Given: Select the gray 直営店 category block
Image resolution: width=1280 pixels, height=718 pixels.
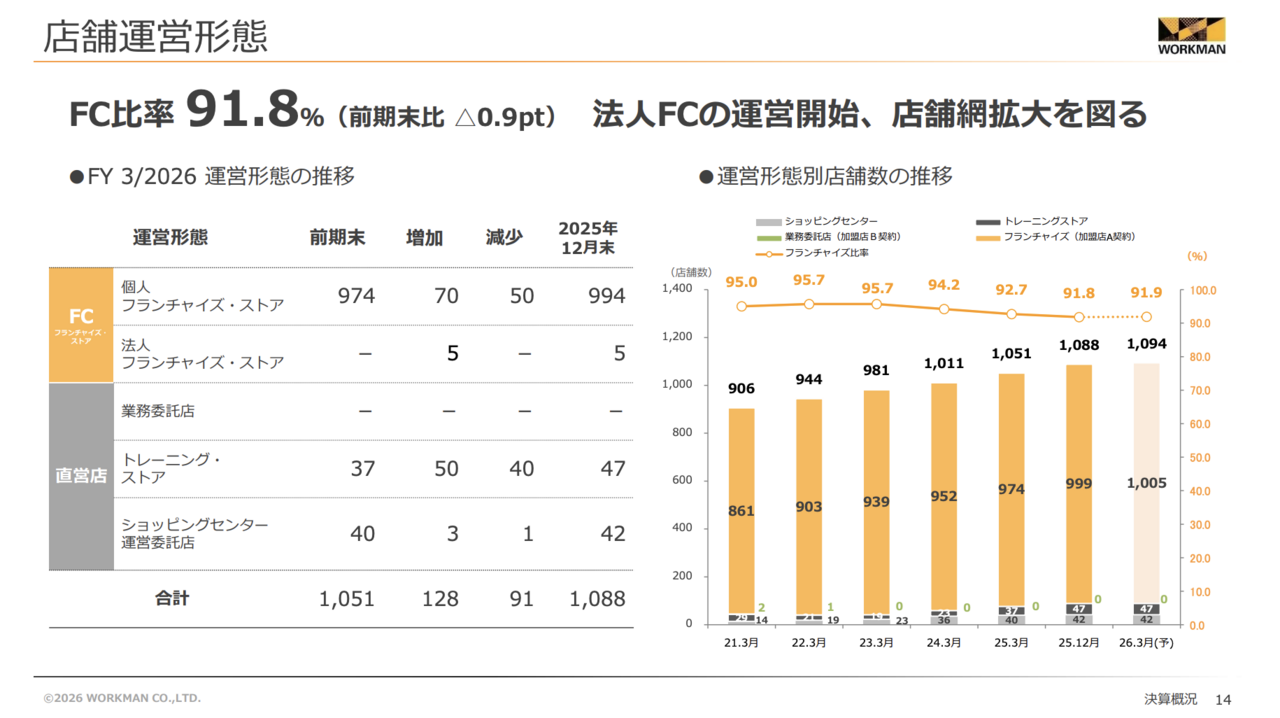Looking at the screenshot, I should (x=81, y=476).
